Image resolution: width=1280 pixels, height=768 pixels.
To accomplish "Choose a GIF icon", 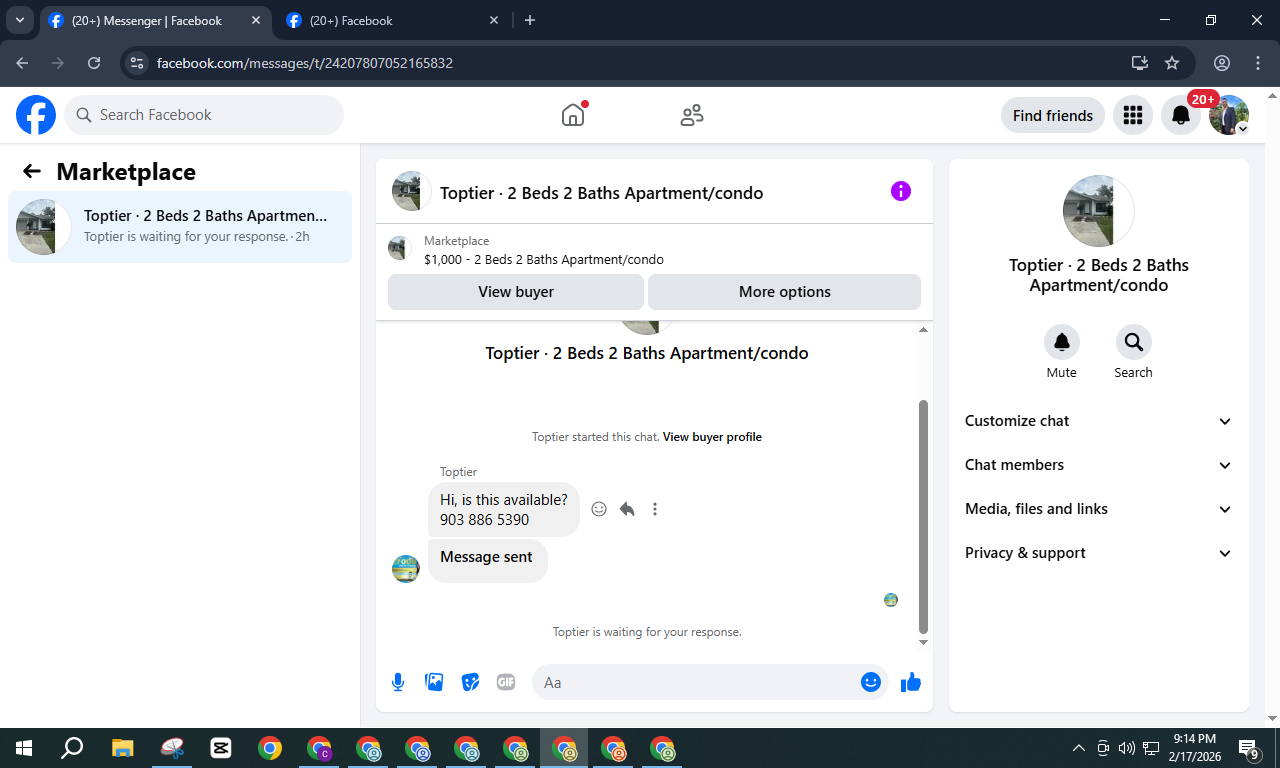I will coord(506,682).
